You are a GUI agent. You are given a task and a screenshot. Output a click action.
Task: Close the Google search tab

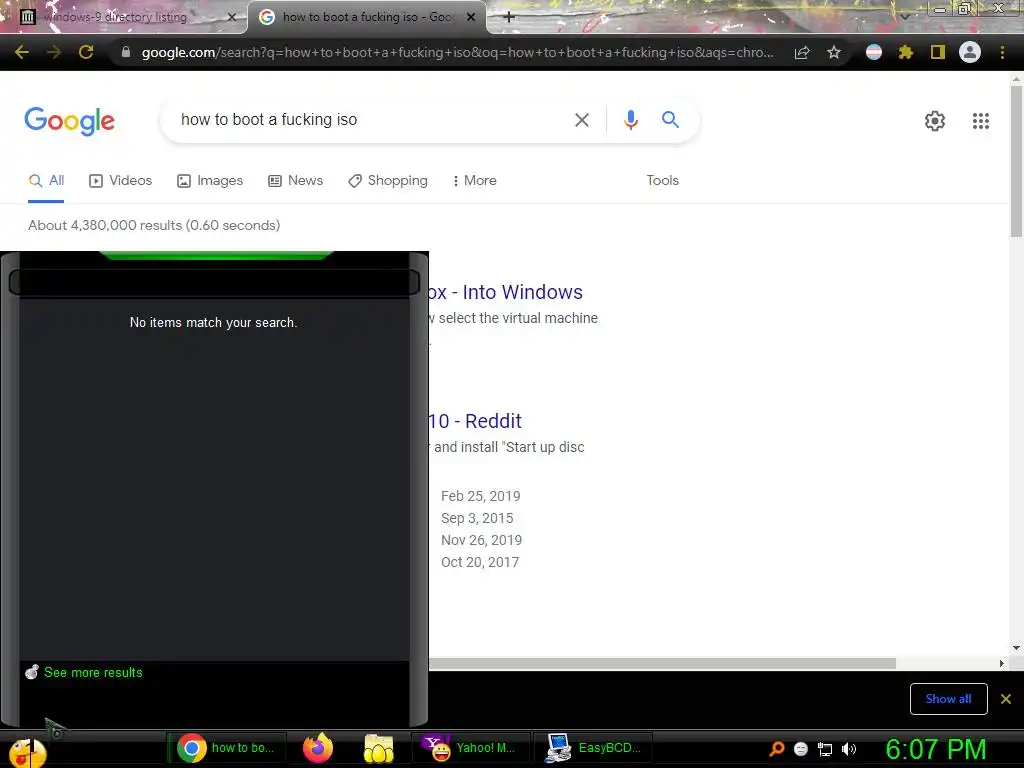(471, 17)
